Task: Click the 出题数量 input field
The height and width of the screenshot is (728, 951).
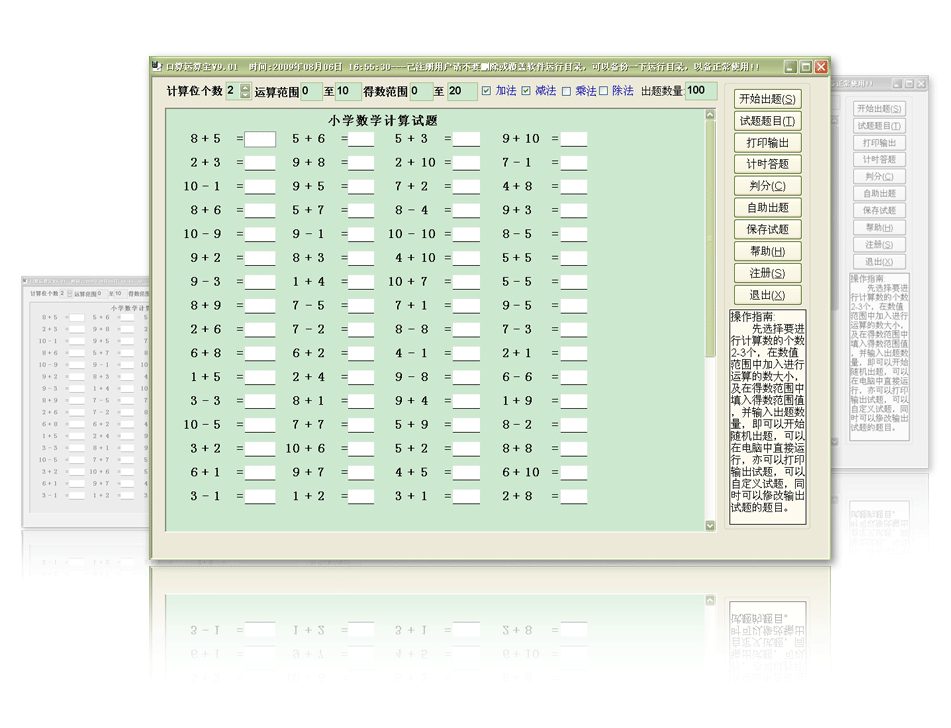Action: (700, 91)
